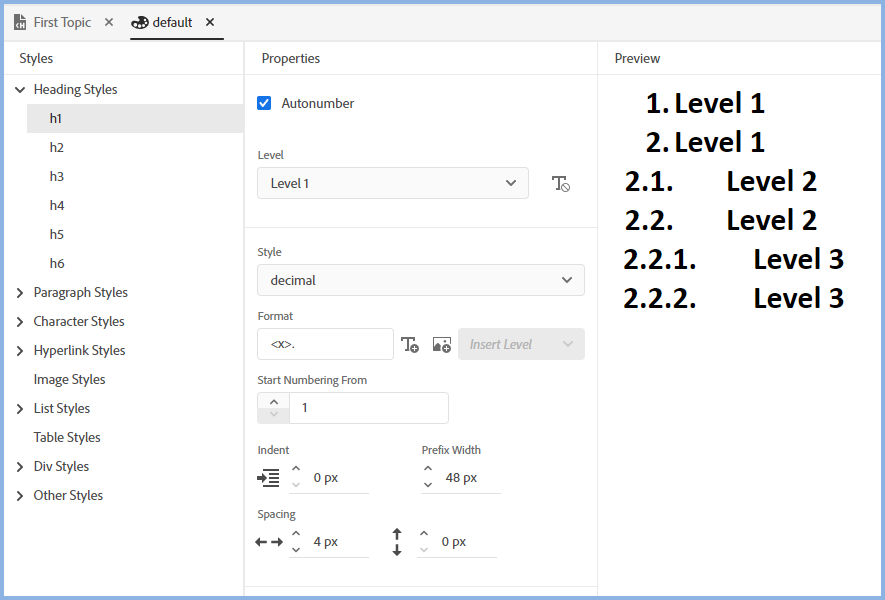
Task: Switch to the First Topic tab
Action: pyautogui.click(x=61, y=22)
